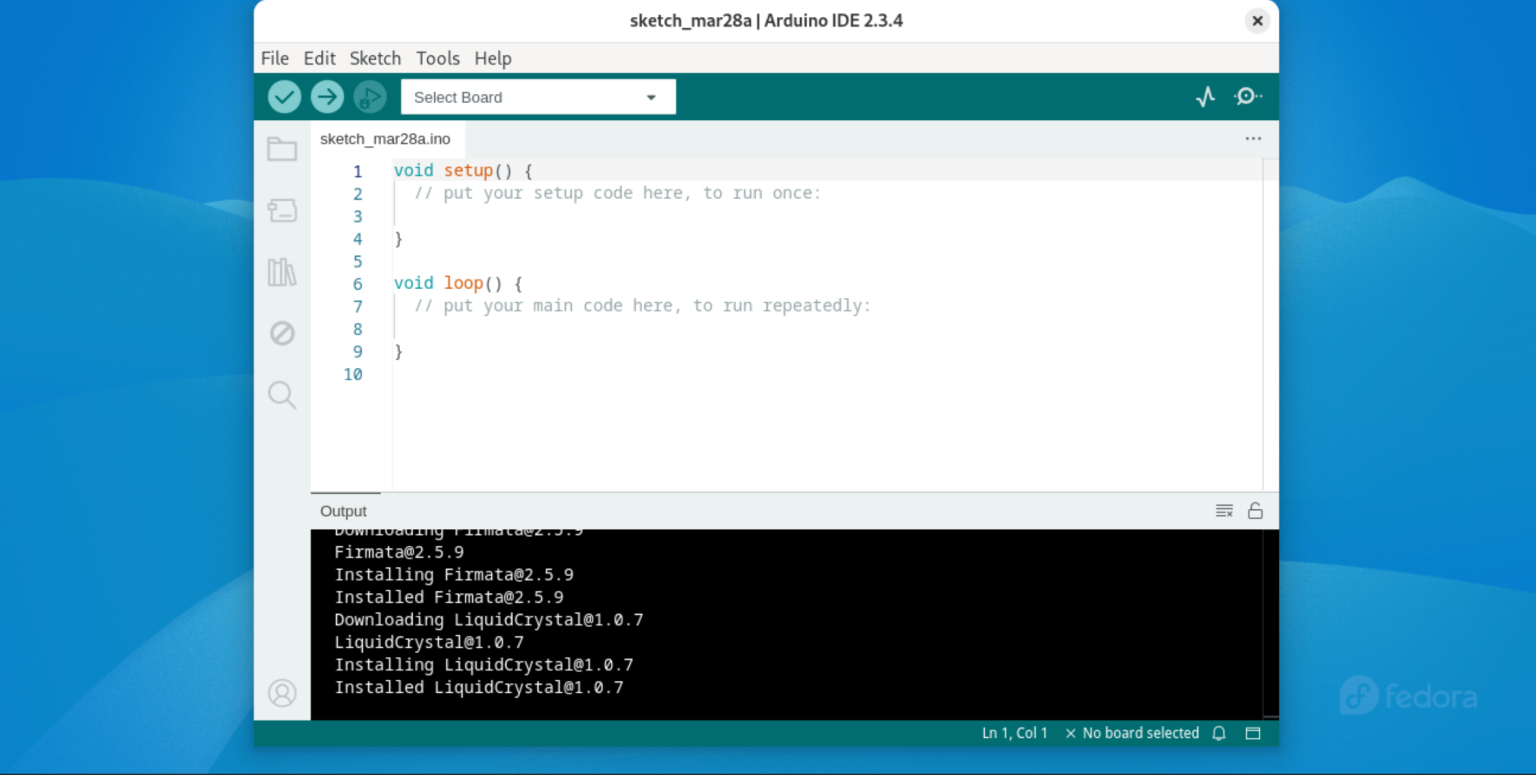
Task: Open the Library Manager sidebar panel
Action: click(x=281, y=272)
